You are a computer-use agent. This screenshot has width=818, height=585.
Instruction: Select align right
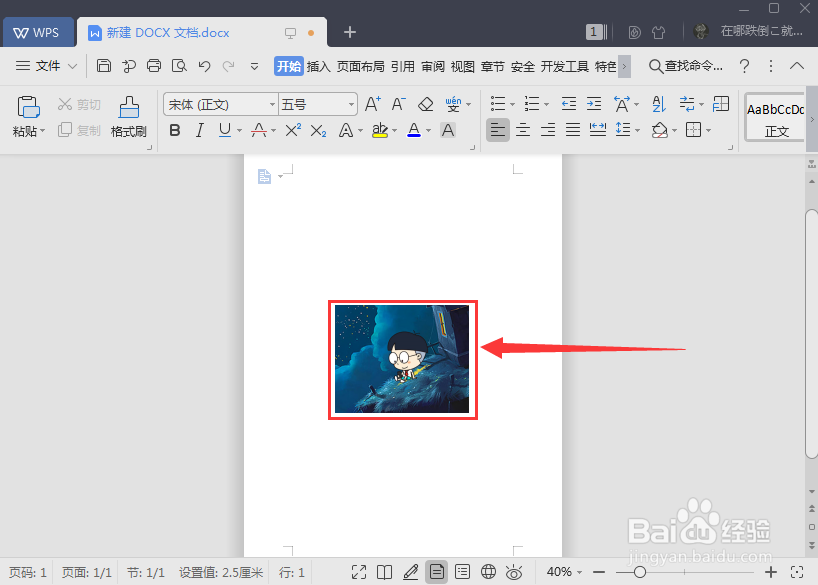548,130
